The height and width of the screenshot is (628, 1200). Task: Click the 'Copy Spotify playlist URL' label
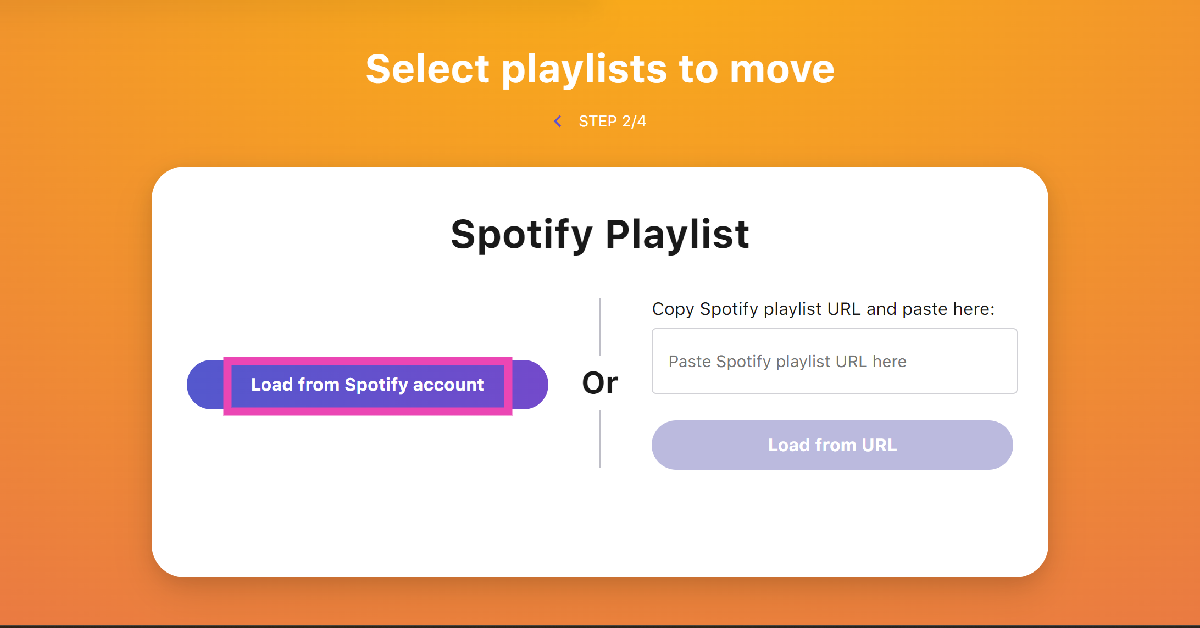point(823,309)
